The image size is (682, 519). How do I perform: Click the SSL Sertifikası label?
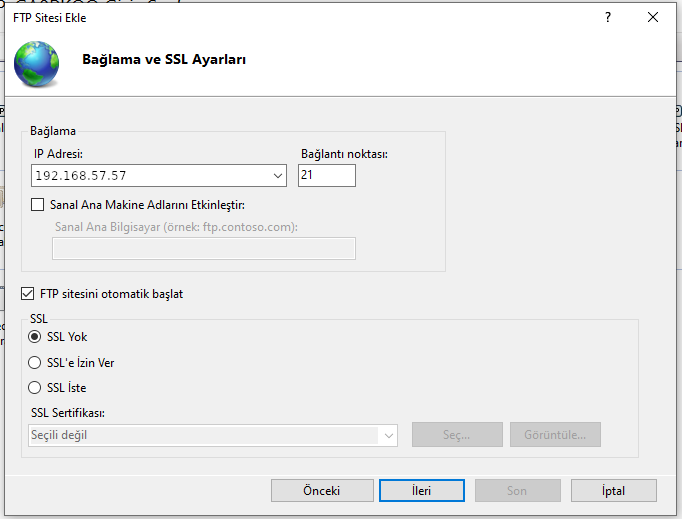[x=68, y=412]
